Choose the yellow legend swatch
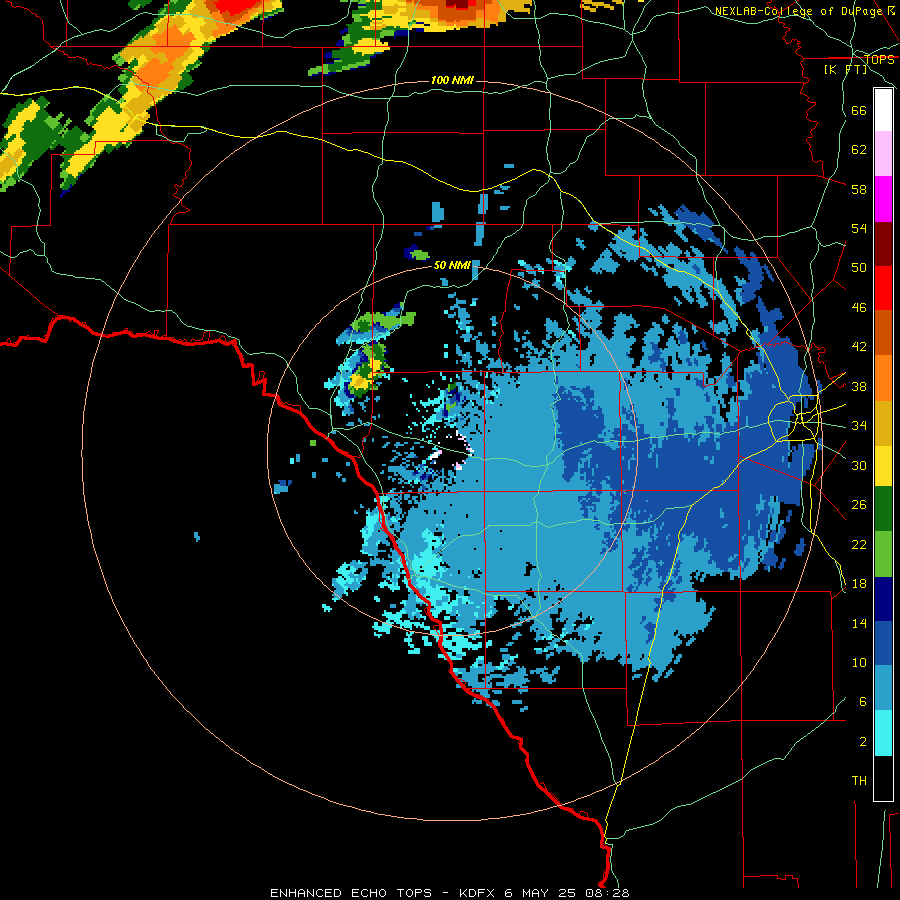The width and height of the screenshot is (900, 900). coord(883,466)
